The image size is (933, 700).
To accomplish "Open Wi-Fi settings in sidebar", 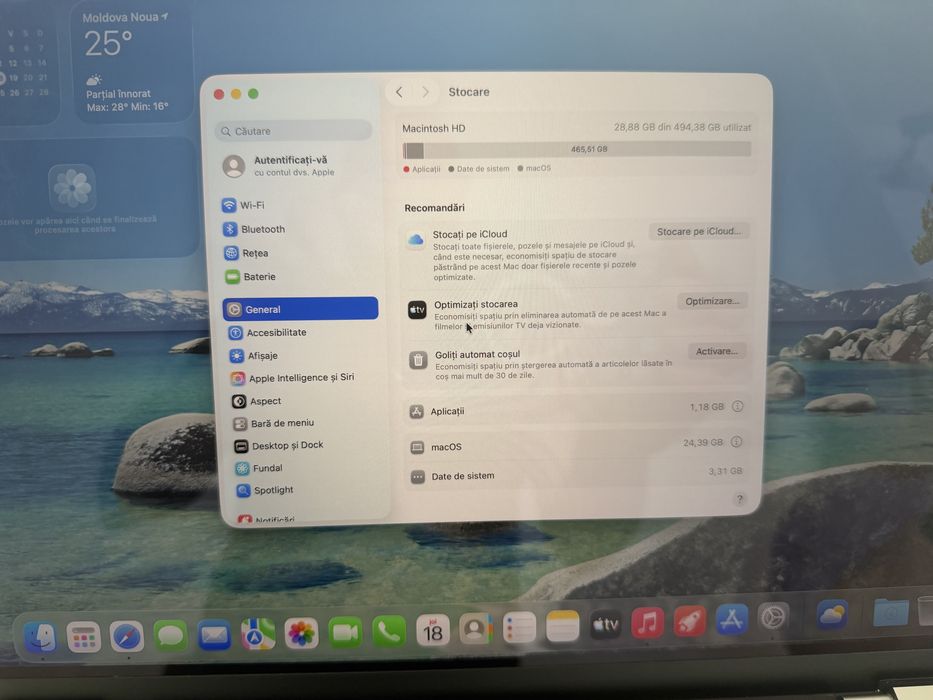I will click(x=243, y=205).
